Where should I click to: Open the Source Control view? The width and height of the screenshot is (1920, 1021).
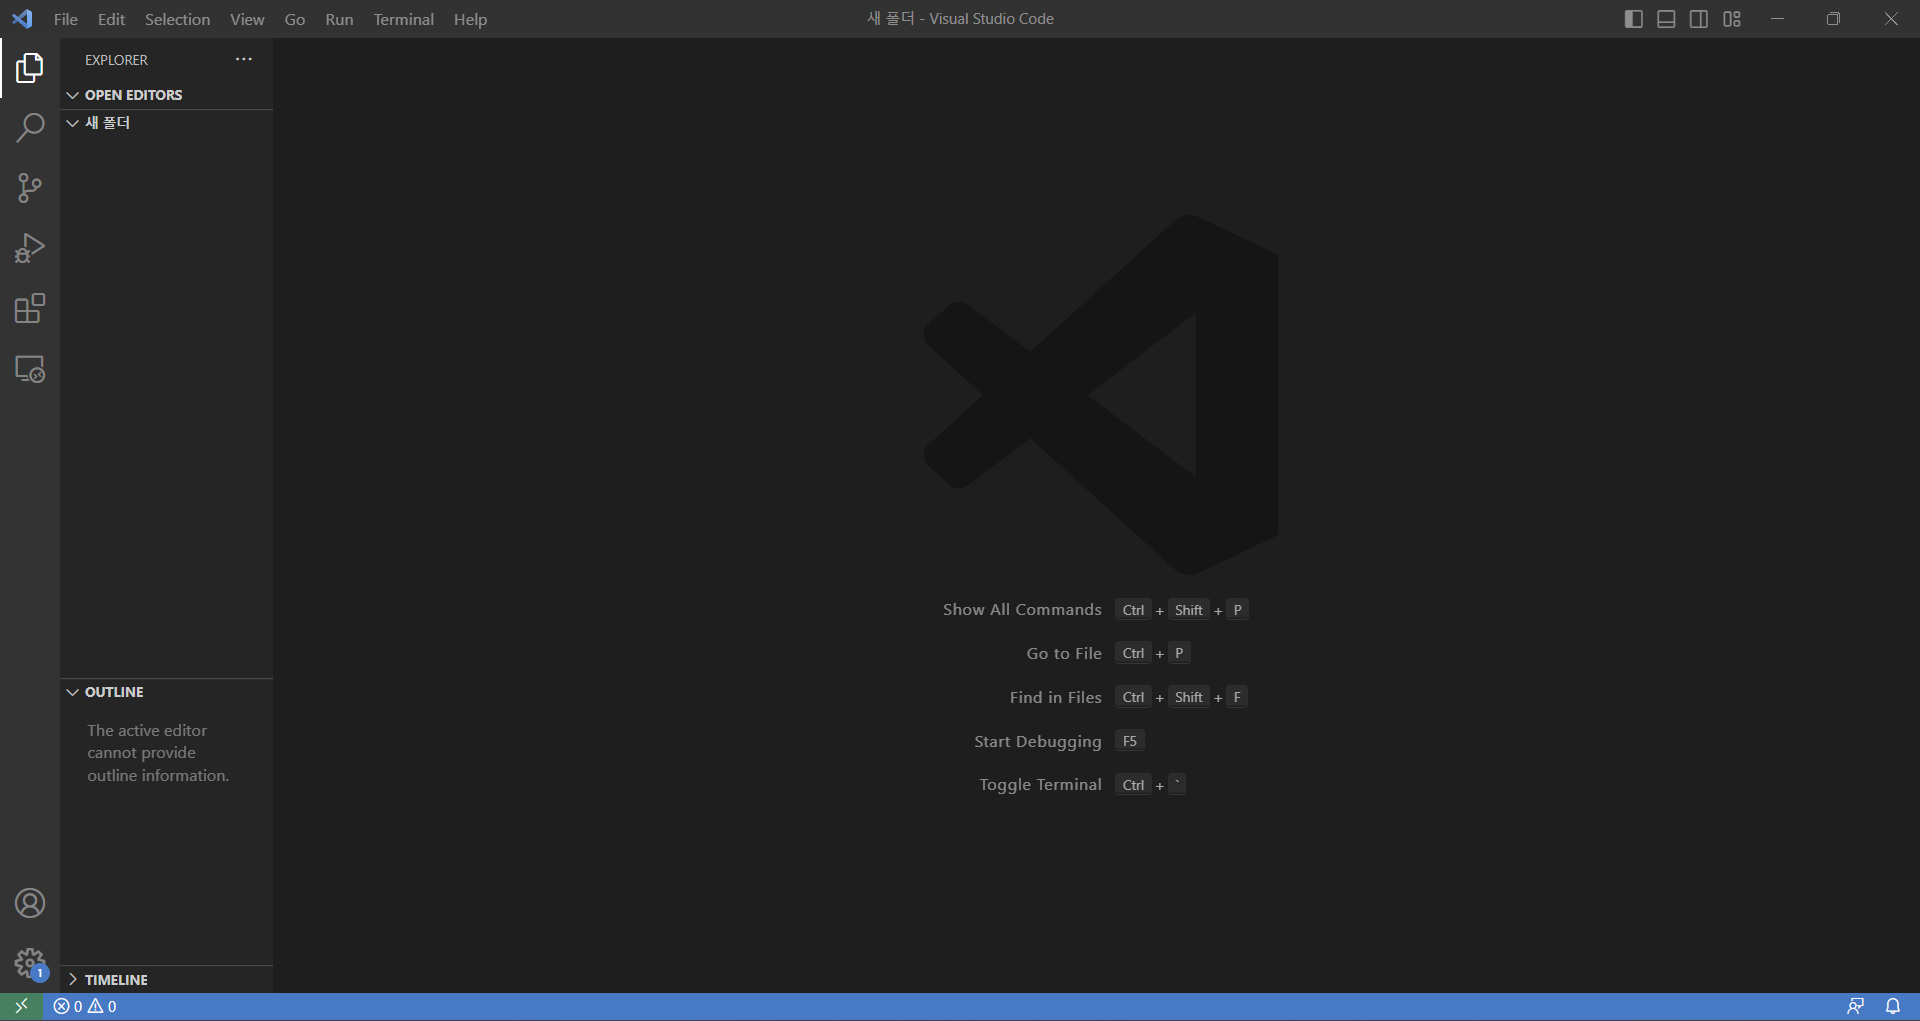[x=30, y=188]
